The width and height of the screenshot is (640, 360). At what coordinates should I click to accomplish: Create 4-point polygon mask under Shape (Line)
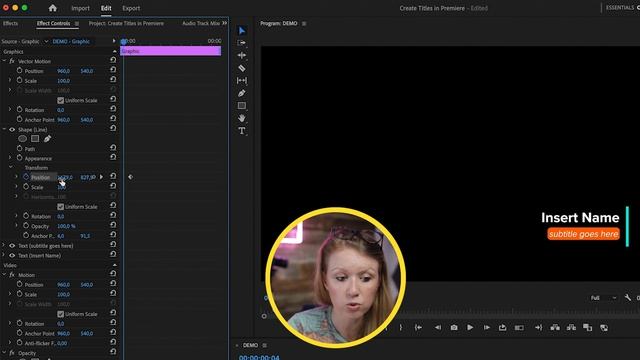click(35, 139)
